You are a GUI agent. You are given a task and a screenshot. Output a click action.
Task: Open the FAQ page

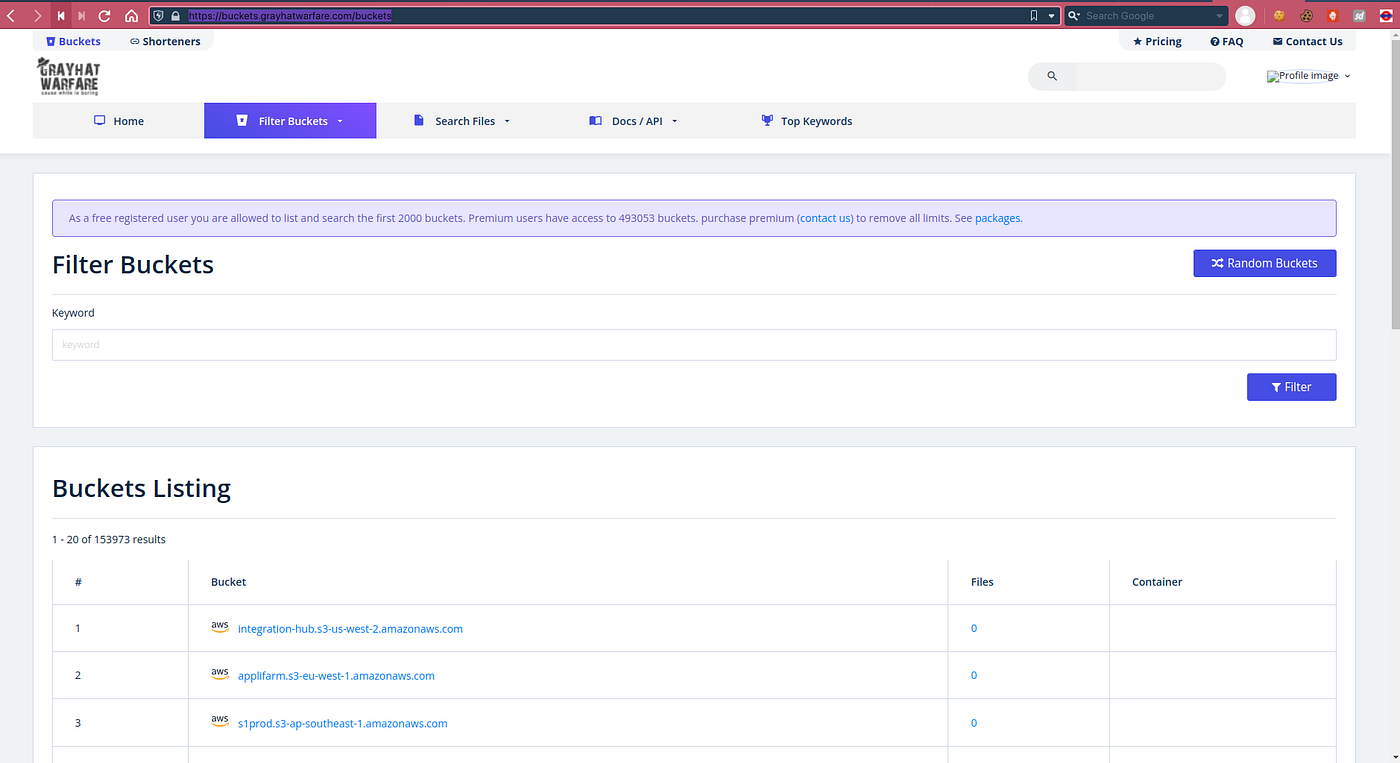(1226, 41)
